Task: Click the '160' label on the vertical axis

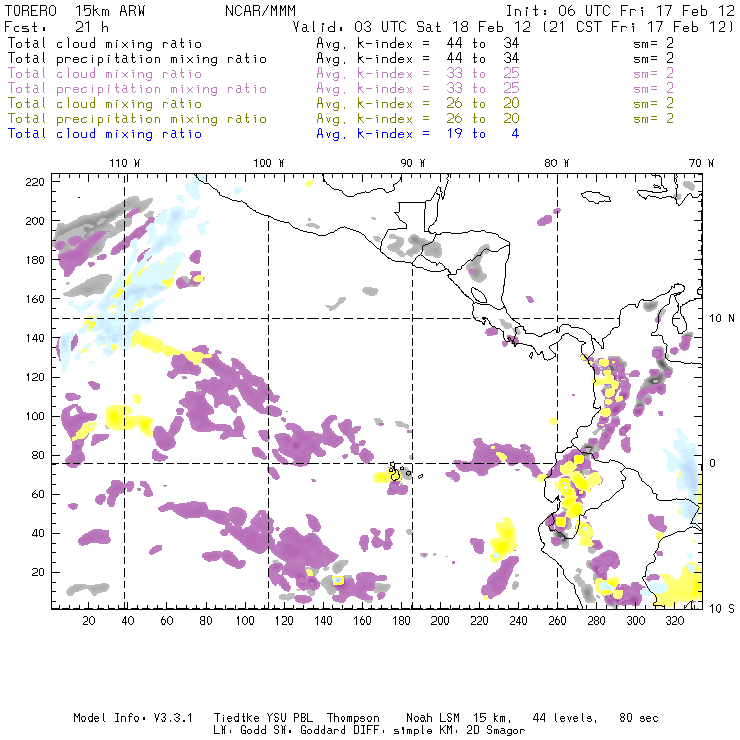Action: (x=35, y=299)
